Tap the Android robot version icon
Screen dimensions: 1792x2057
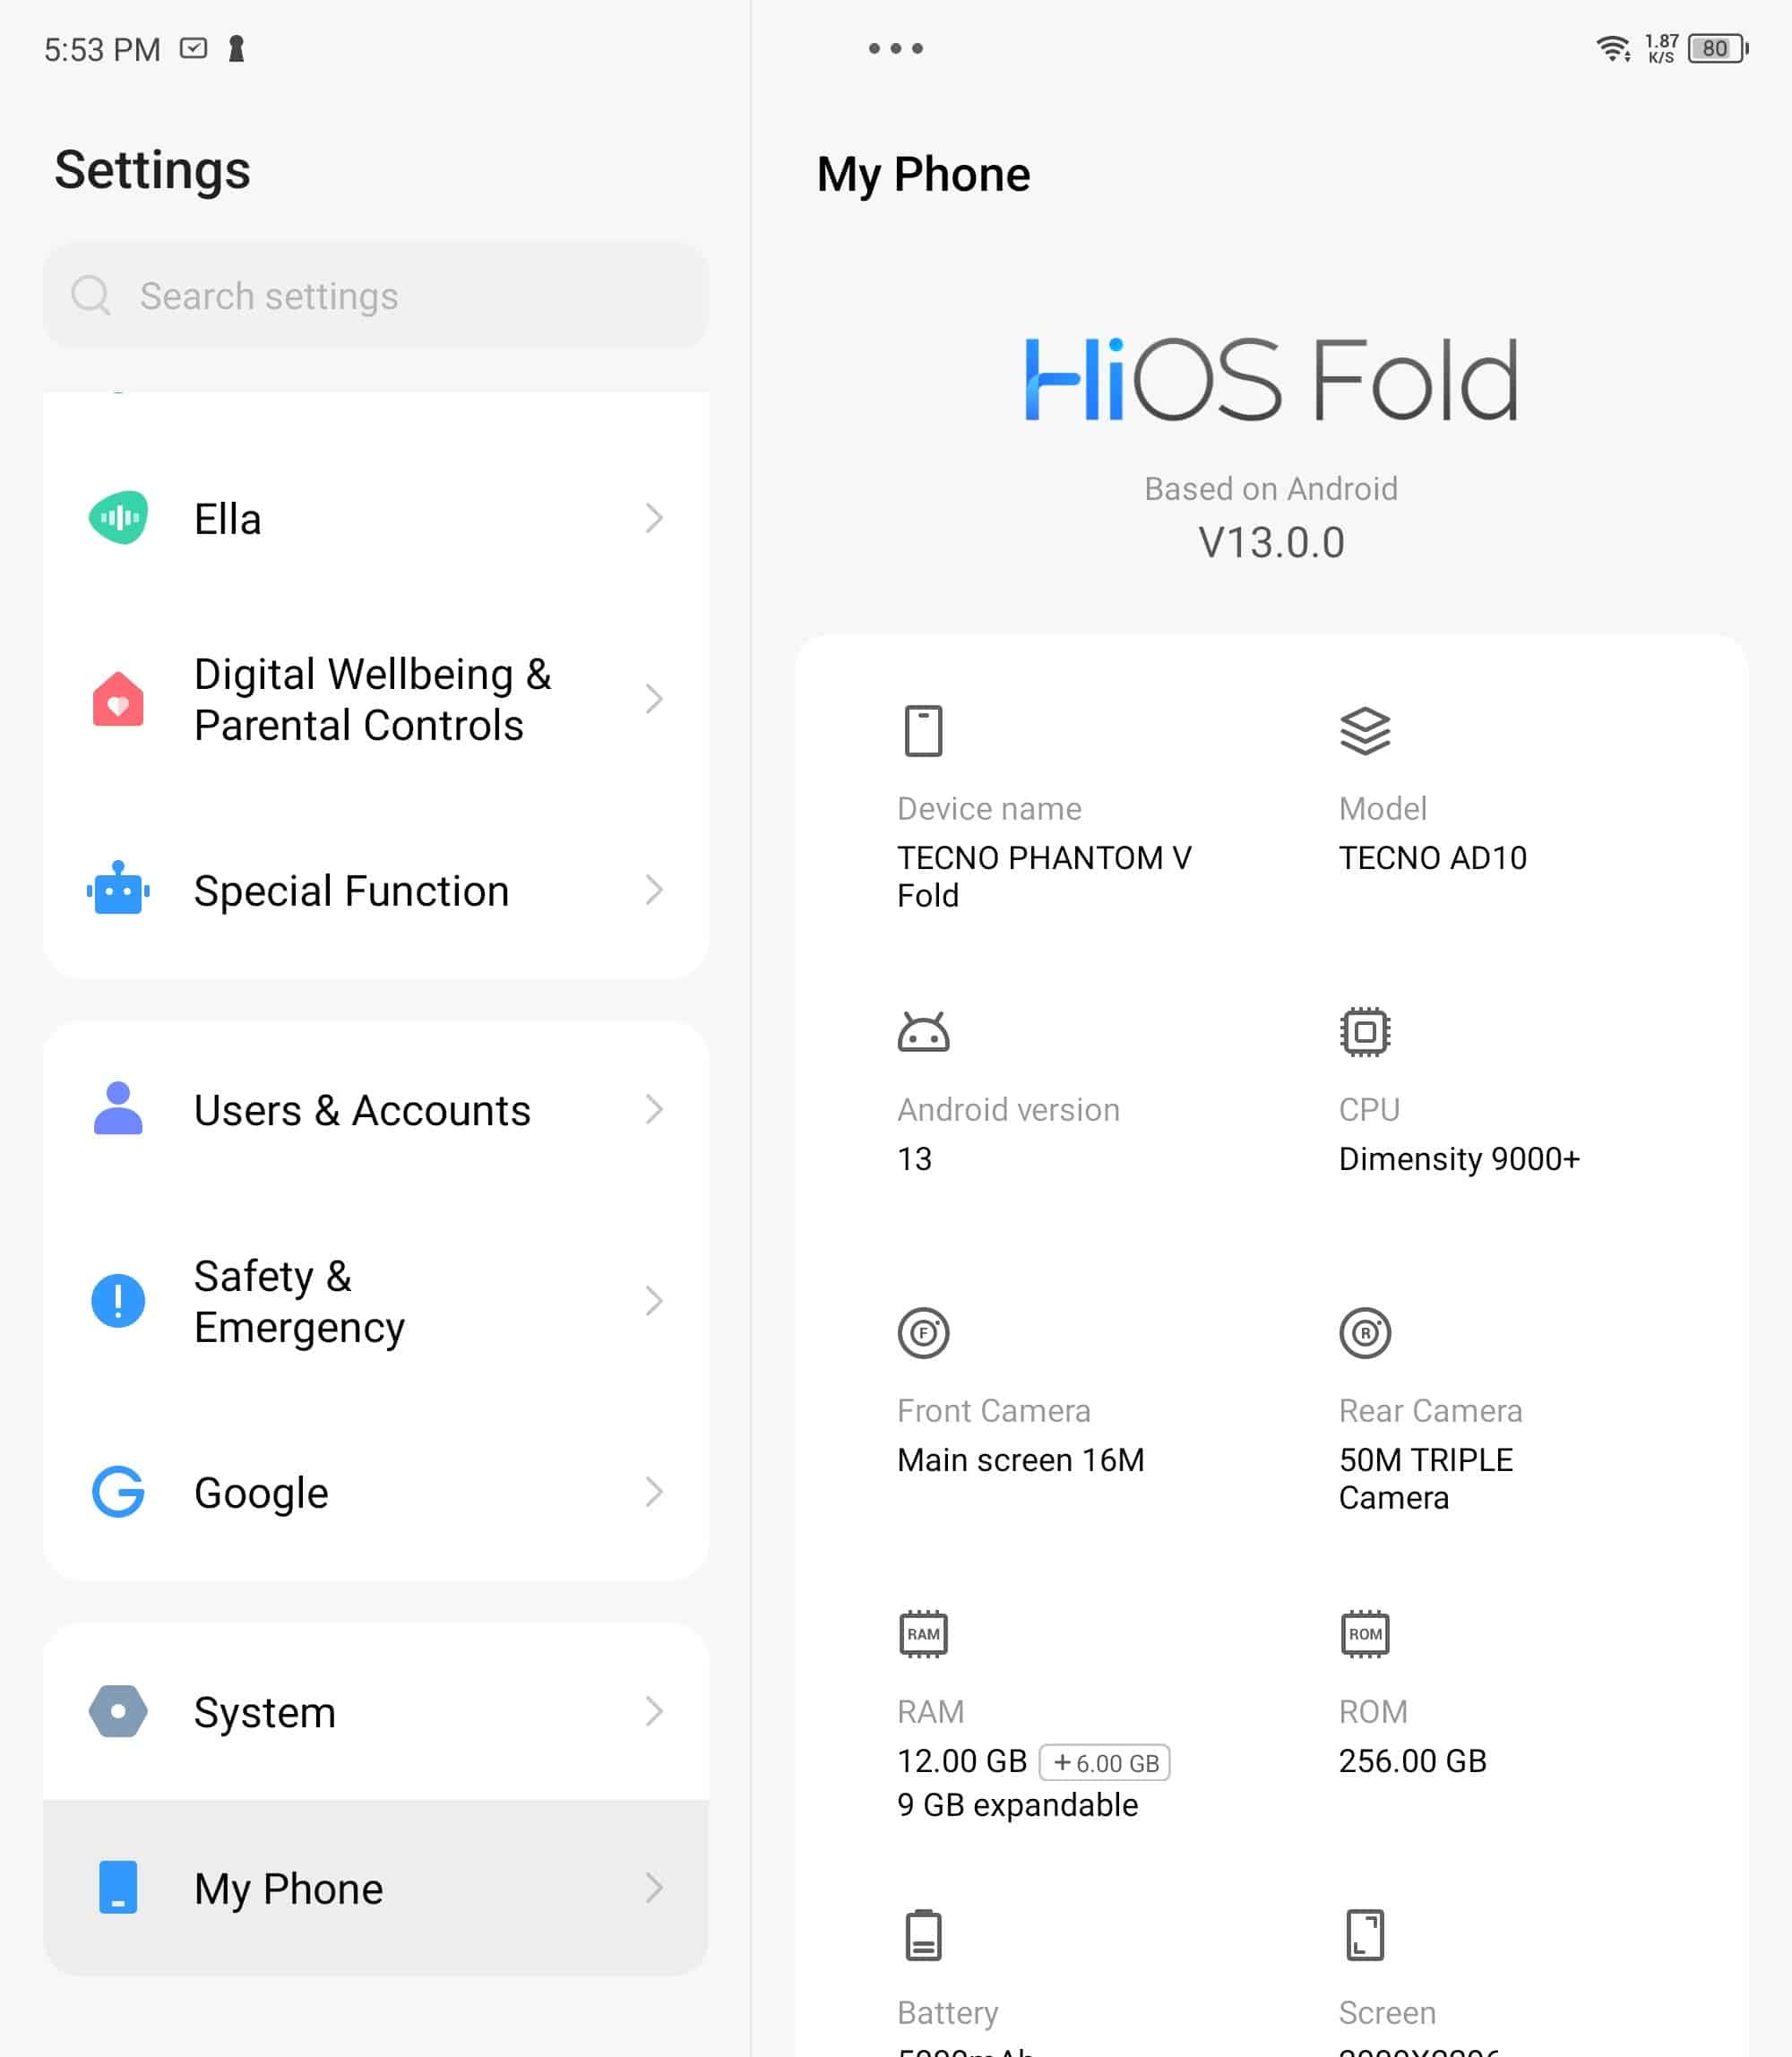(x=923, y=1032)
